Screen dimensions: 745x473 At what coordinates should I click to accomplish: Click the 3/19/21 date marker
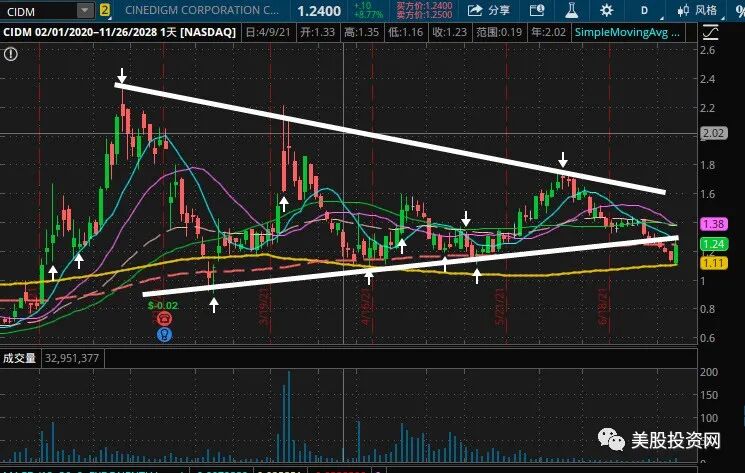click(263, 306)
